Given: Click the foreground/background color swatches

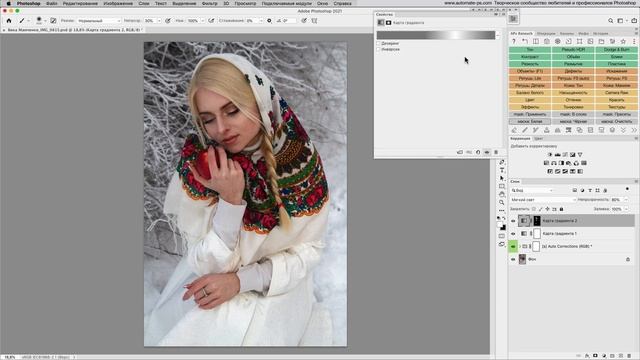Looking at the screenshot, I should (x=502, y=226).
